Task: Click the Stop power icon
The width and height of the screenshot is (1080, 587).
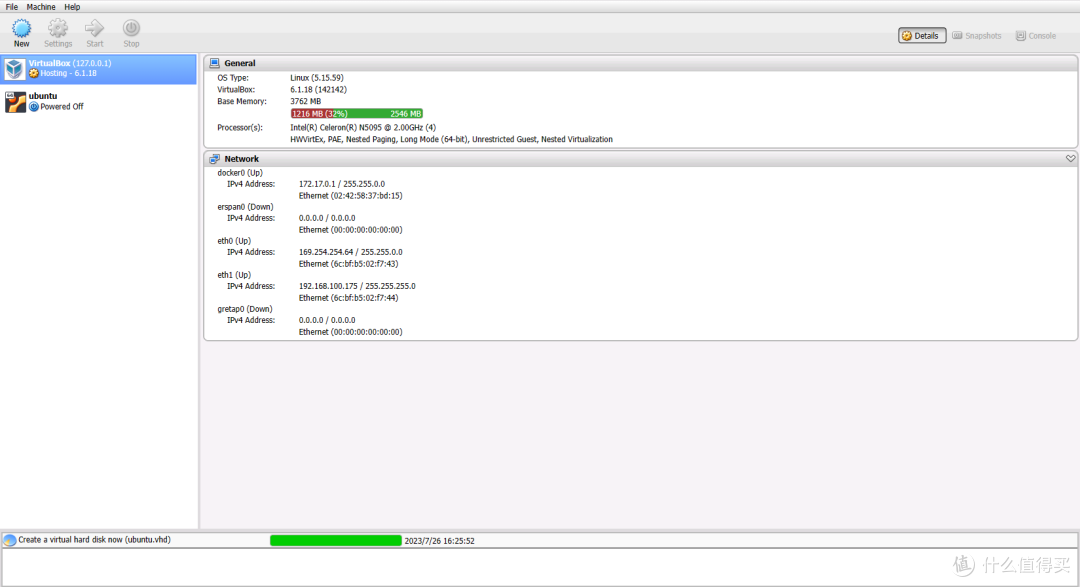Action: [x=131, y=28]
